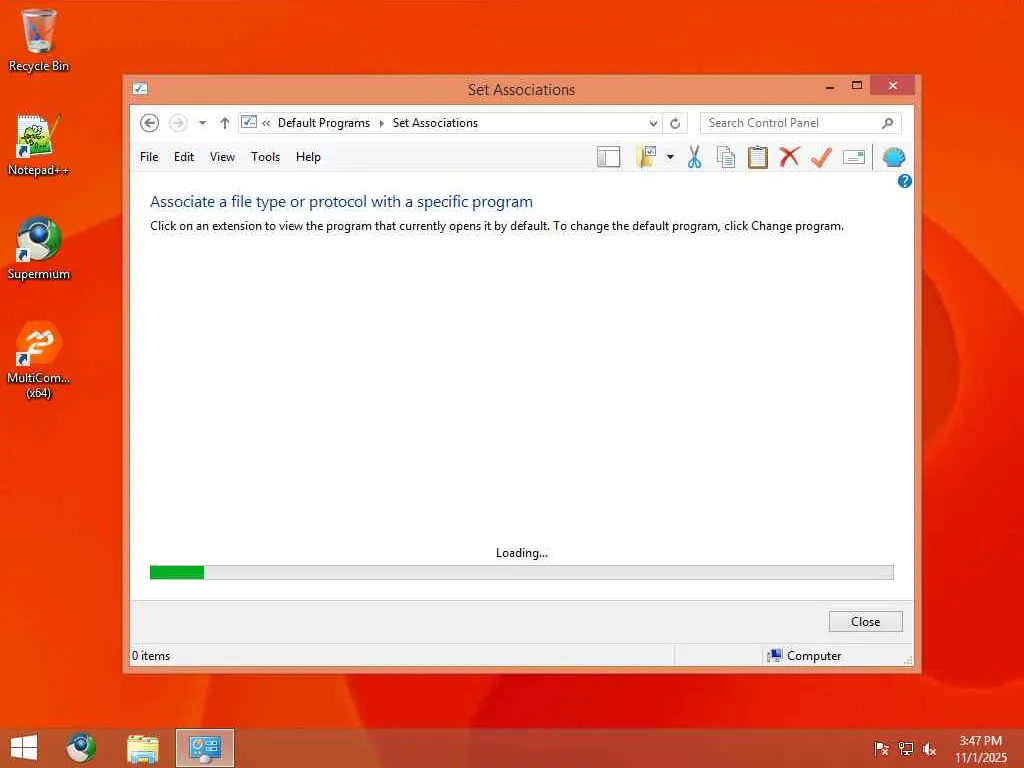Click the Computer status bar icon
This screenshot has width=1024, height=768.
[775, 656]
